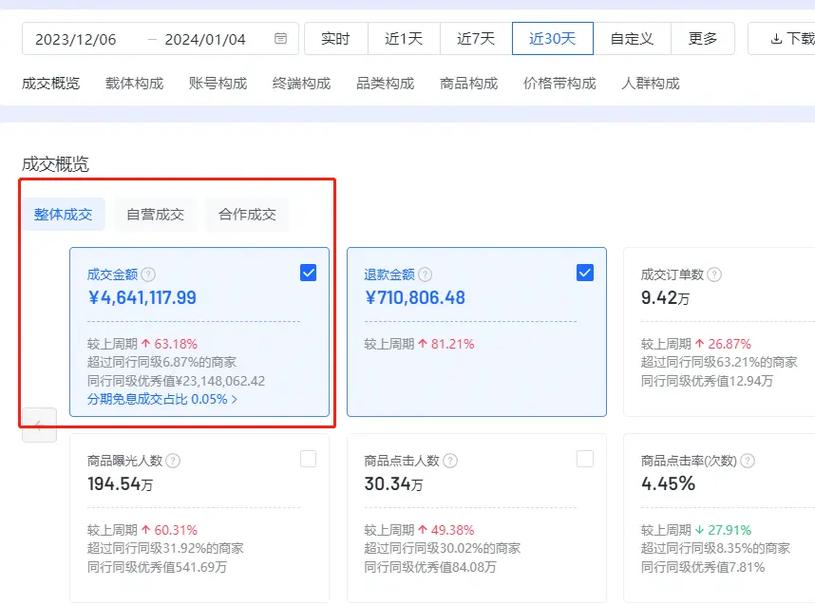The width and height of the screenshot is (815, 605).
Task: Click the ¥4,641,117.99 amount value
Action: pos(142,298)
